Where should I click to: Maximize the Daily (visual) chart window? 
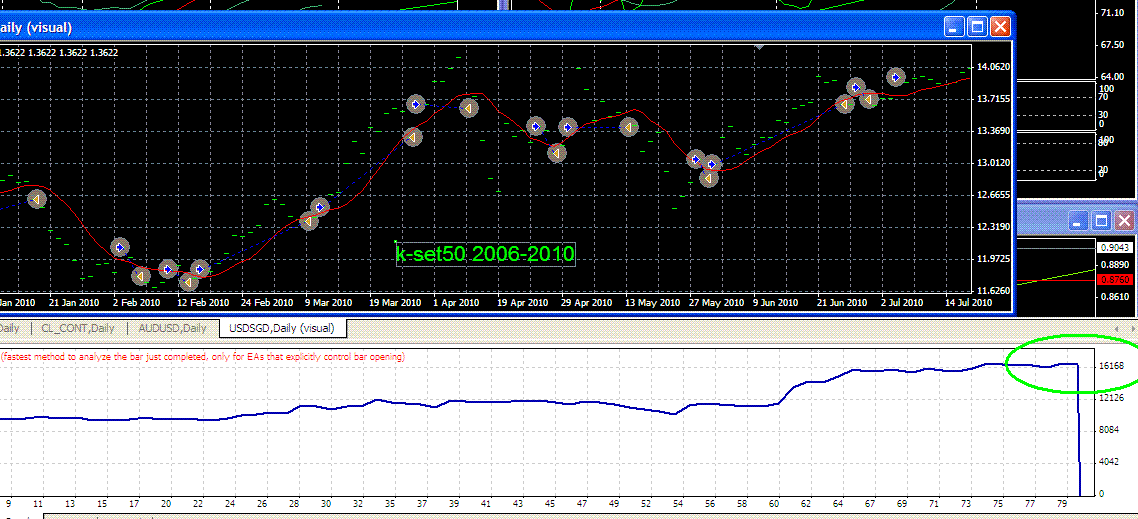(978, 28)
